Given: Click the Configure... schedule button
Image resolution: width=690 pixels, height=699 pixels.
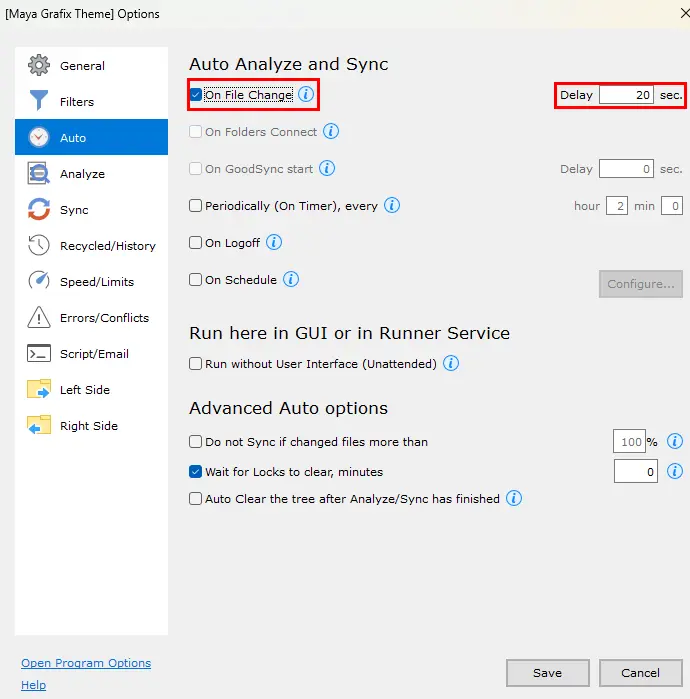Looking at the screenshot, I should pyautogui.click(x=641, y=284).
